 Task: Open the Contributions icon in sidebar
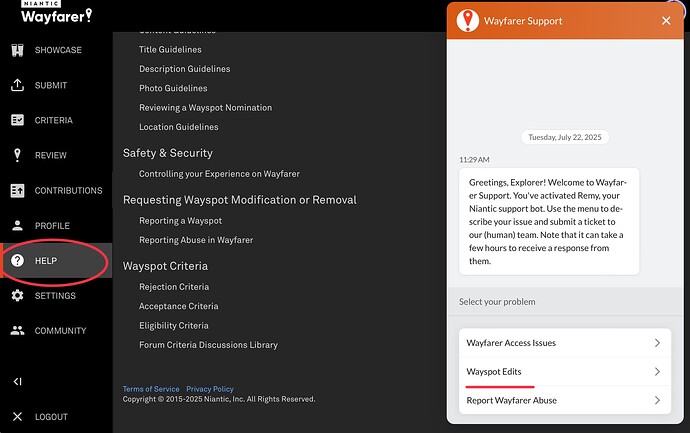[17, 190]
